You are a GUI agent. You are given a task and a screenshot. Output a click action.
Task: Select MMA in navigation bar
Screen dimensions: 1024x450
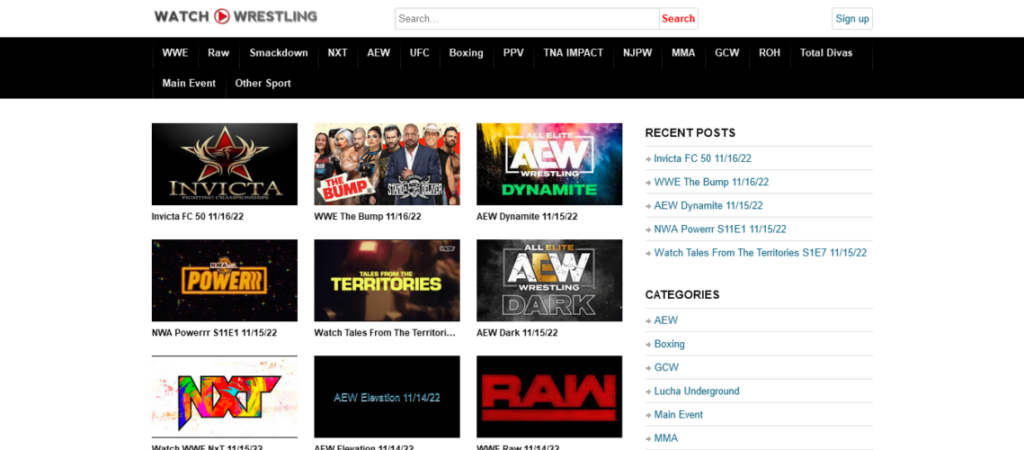coord(684,53)
